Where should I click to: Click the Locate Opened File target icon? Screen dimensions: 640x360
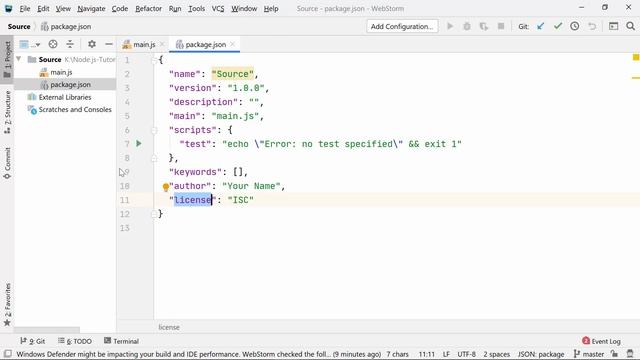(x=53, y=44)
